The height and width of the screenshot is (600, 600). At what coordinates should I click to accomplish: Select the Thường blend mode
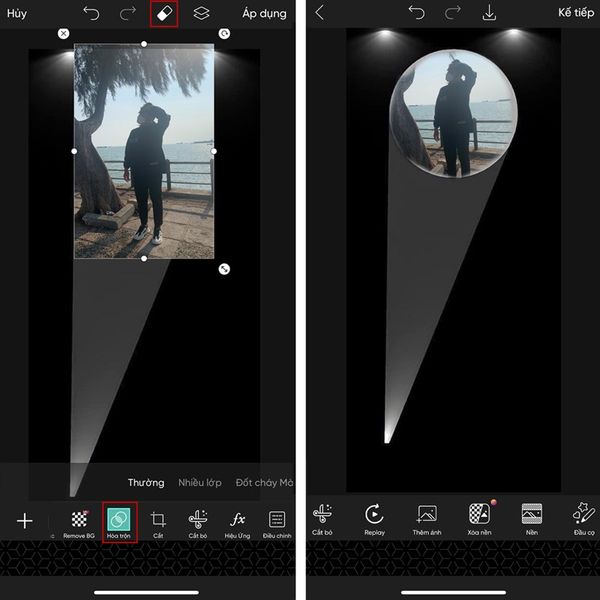pos(146,482)
